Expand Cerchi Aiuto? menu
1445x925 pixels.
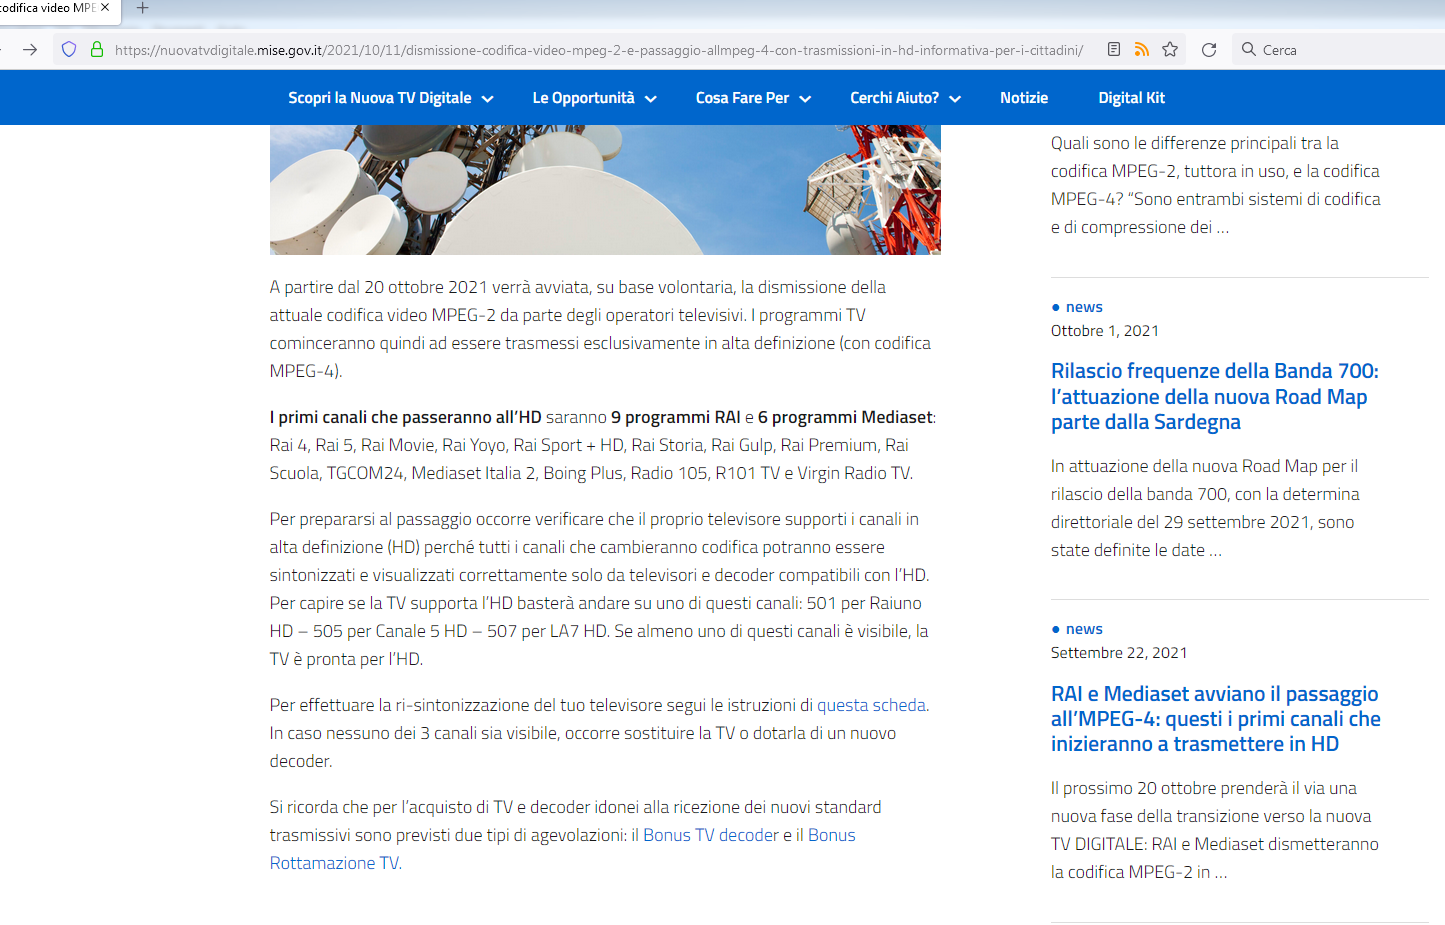pyautogui.click(x=906, y=98)
